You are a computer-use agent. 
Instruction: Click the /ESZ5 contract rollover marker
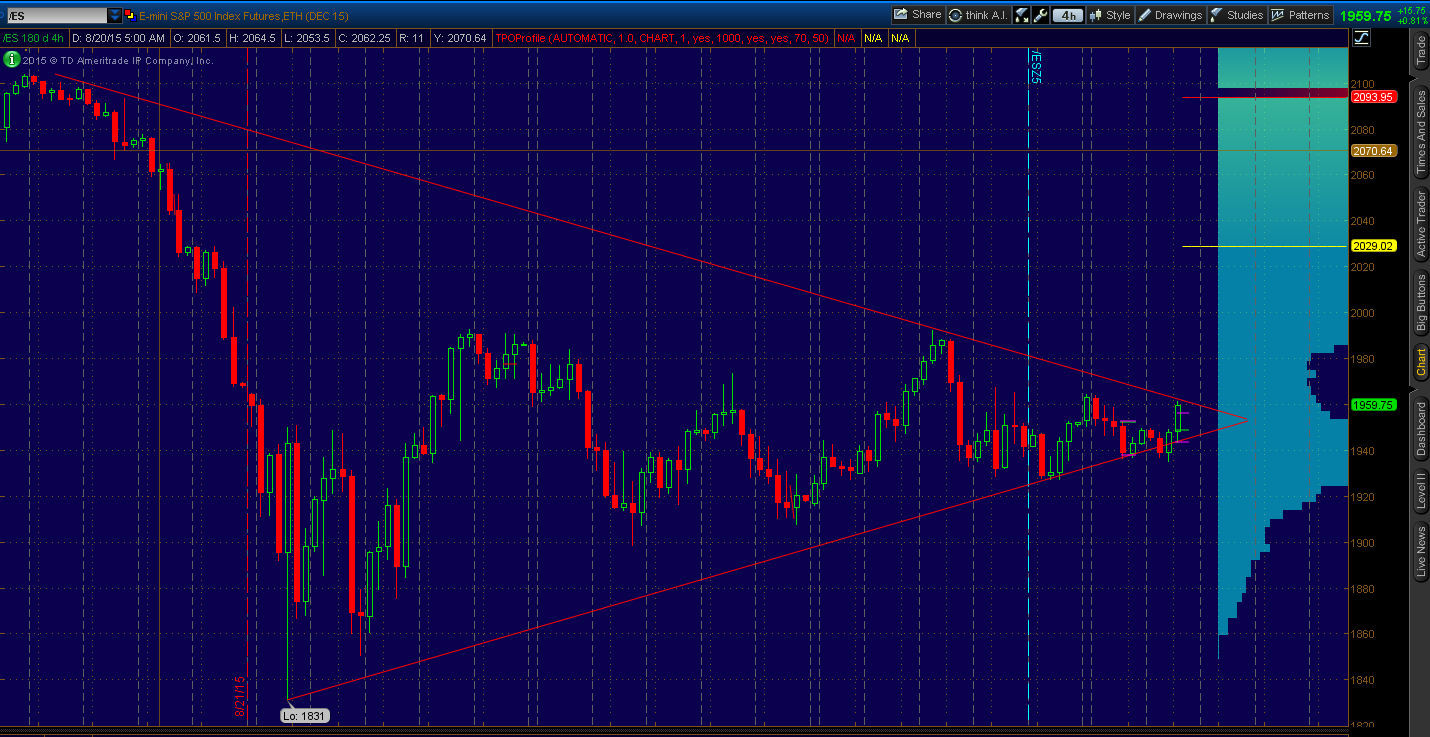pyautogui.click(x=1037, y=66)
